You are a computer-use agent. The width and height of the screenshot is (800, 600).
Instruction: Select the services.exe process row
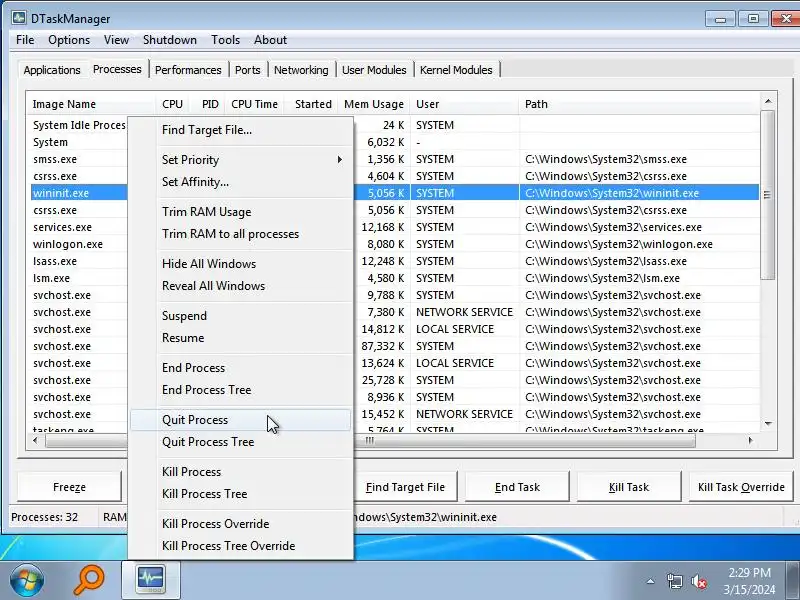point(394,227)
